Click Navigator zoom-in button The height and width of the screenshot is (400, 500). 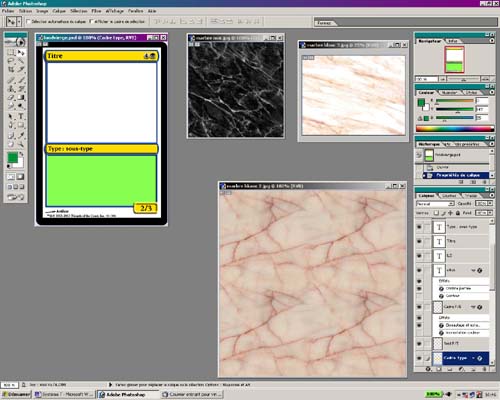486,79
